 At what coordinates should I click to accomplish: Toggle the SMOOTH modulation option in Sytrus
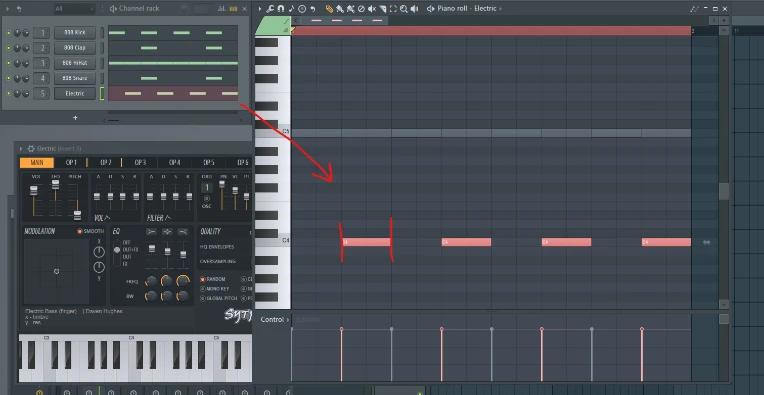click(x=90, y=231)
